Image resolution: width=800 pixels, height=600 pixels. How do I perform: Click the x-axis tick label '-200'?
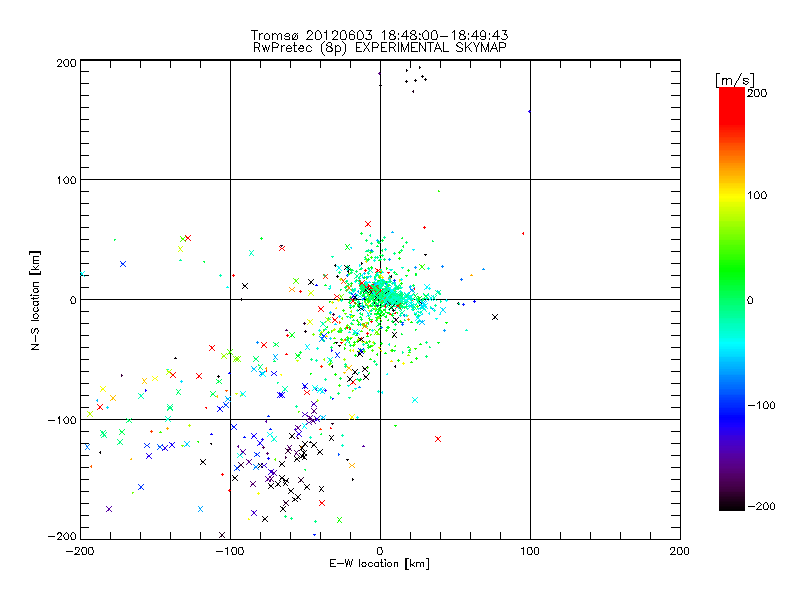pos(80,551)
